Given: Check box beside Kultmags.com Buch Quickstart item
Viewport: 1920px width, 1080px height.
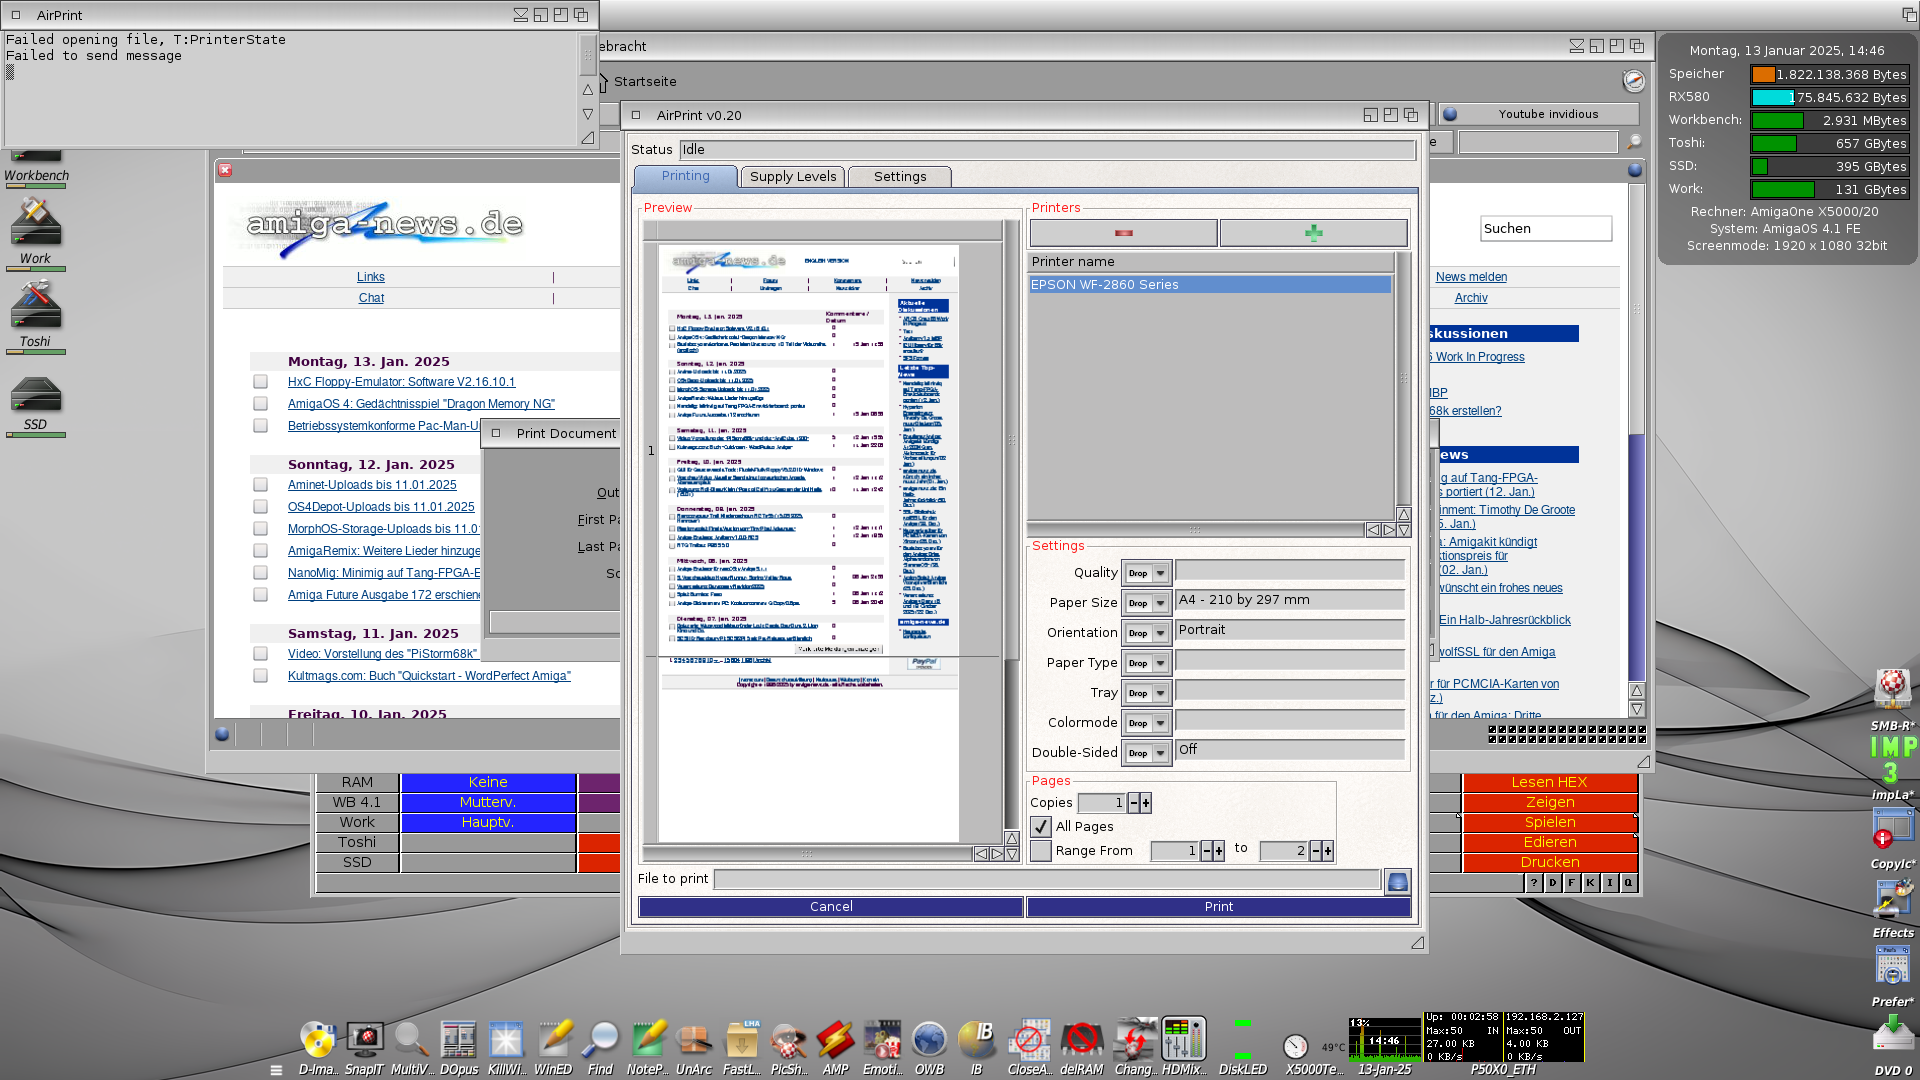Looking at the screenshot, I should [x=260, y=676].
